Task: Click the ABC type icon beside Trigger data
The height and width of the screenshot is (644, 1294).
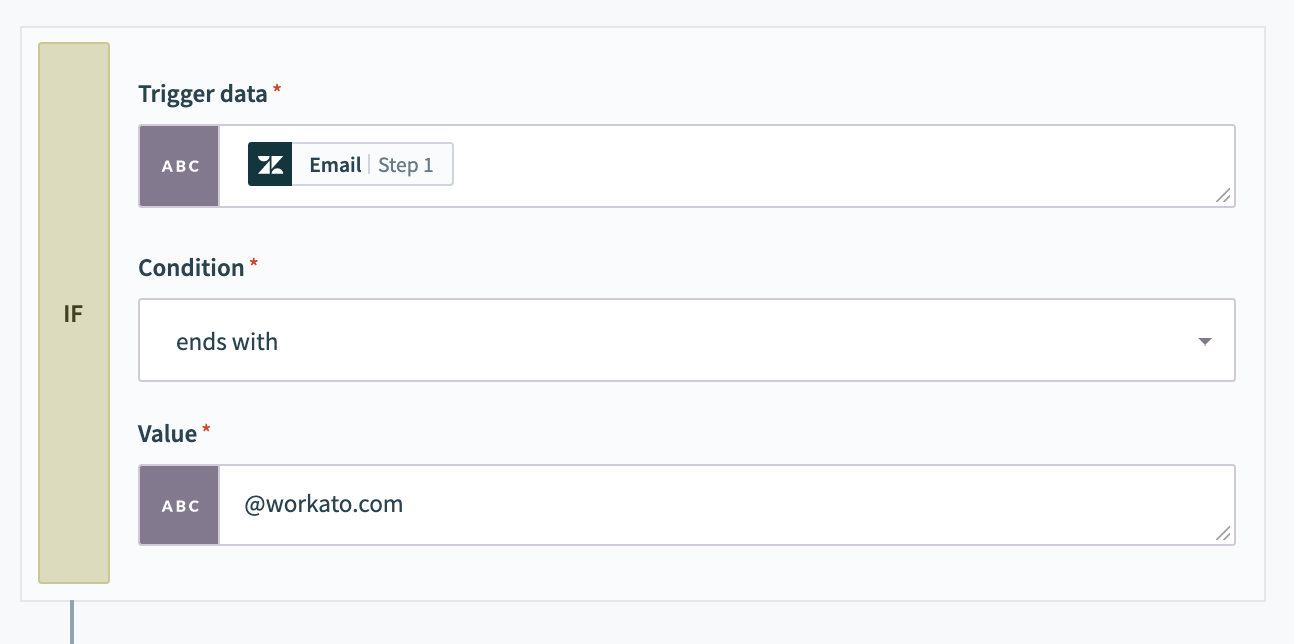Action: coord(180,166)
